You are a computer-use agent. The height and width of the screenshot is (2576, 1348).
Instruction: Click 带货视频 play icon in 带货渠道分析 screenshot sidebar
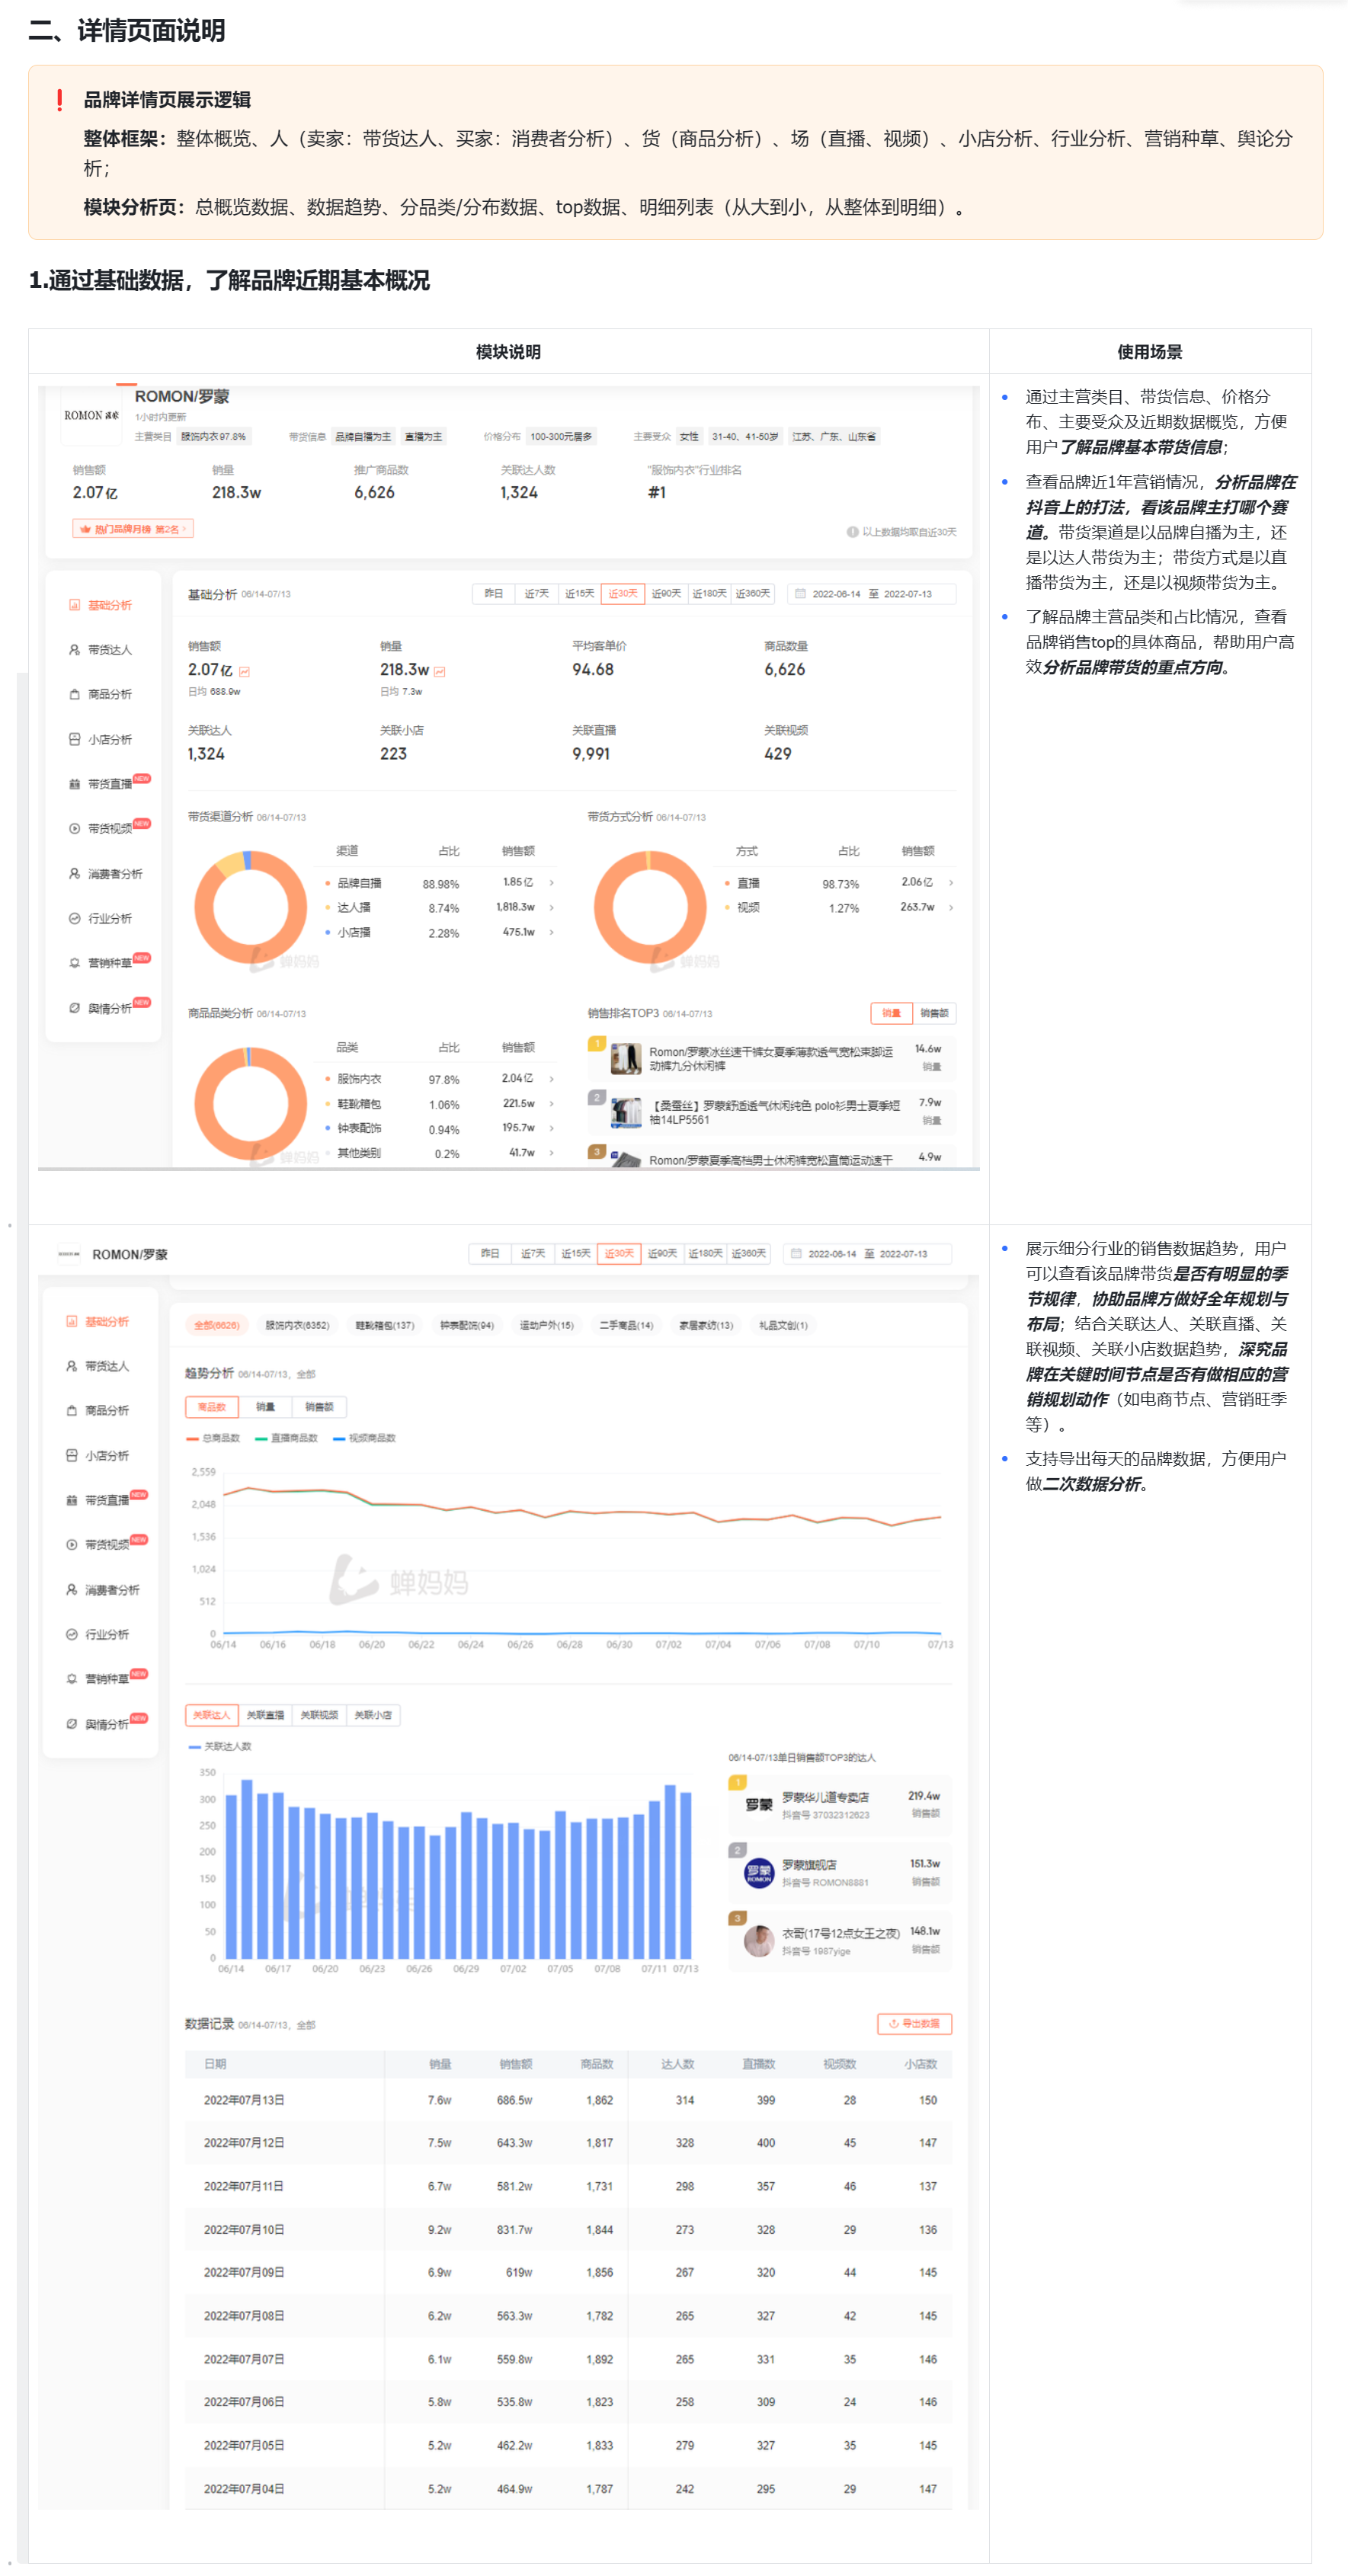74,828
